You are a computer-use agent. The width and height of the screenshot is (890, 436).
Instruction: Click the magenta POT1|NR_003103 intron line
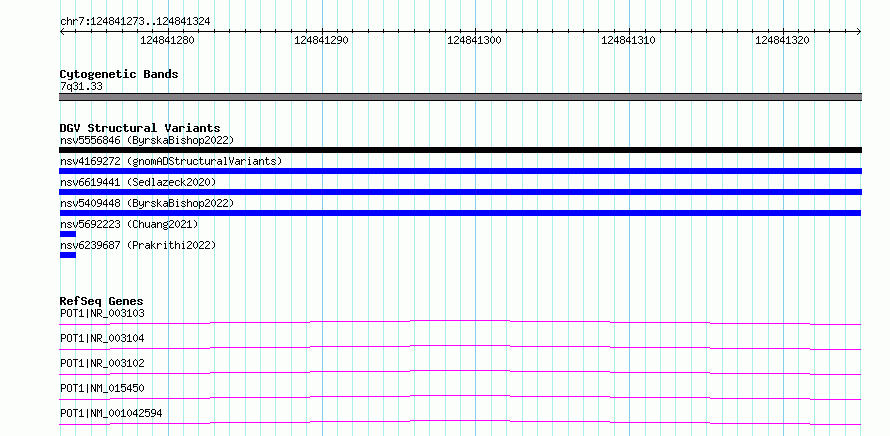pos(460,322)
